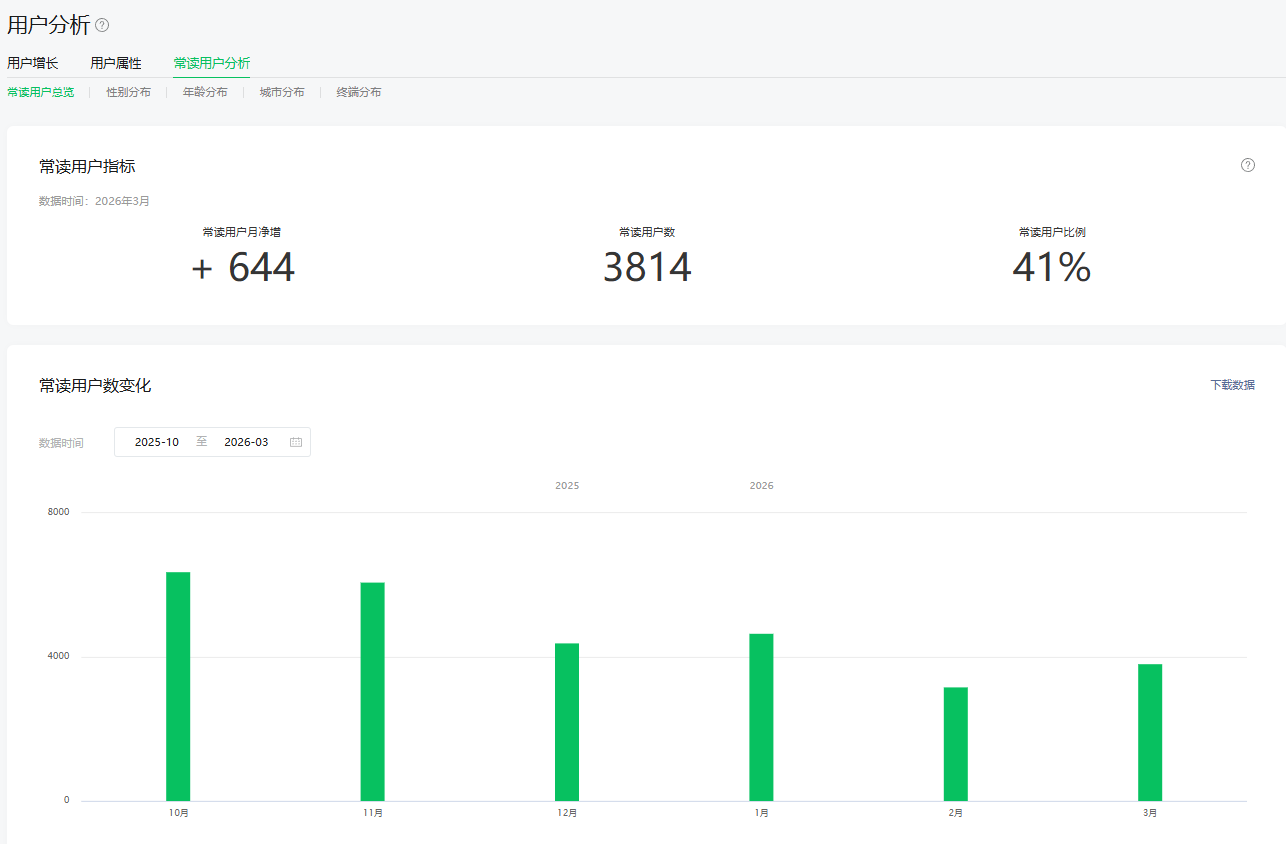Click help icon in 常读用户指标 card

tap(1247, 165)
